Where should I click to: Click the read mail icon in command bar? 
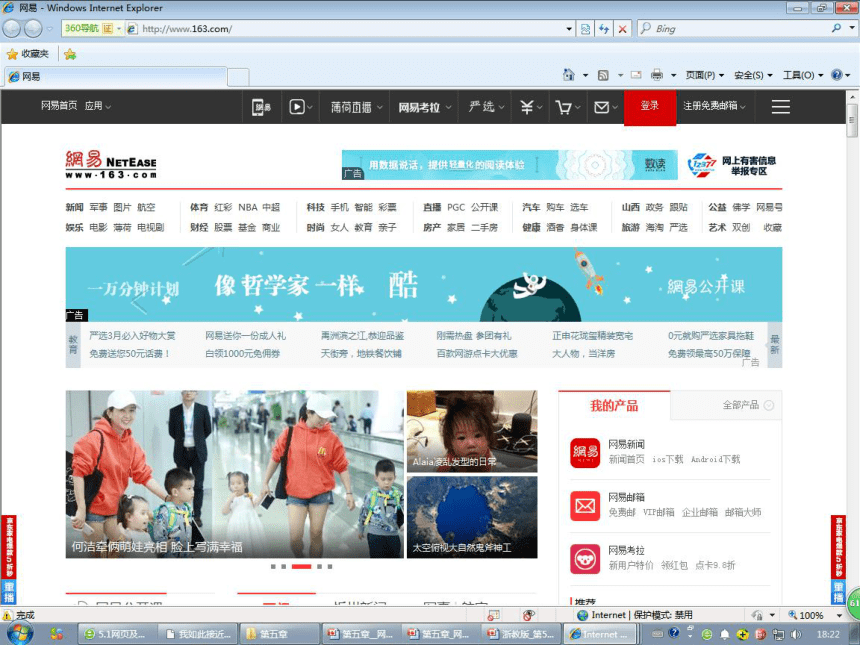636,75
